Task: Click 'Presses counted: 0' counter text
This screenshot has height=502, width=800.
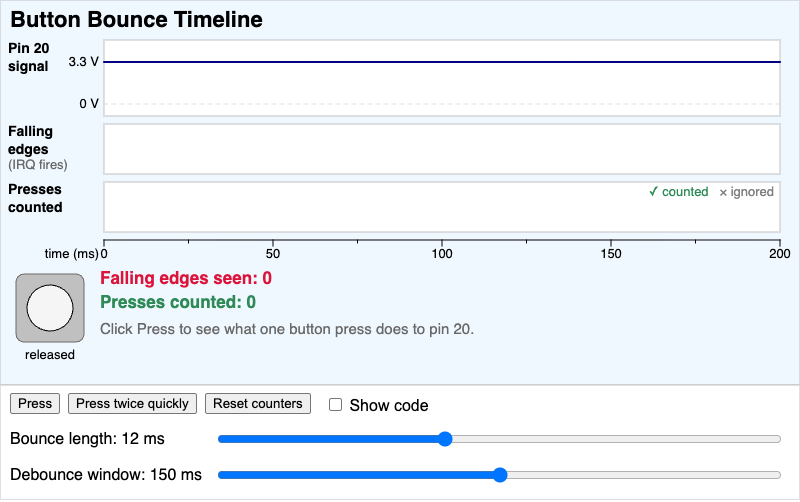Action: point(178,302)
